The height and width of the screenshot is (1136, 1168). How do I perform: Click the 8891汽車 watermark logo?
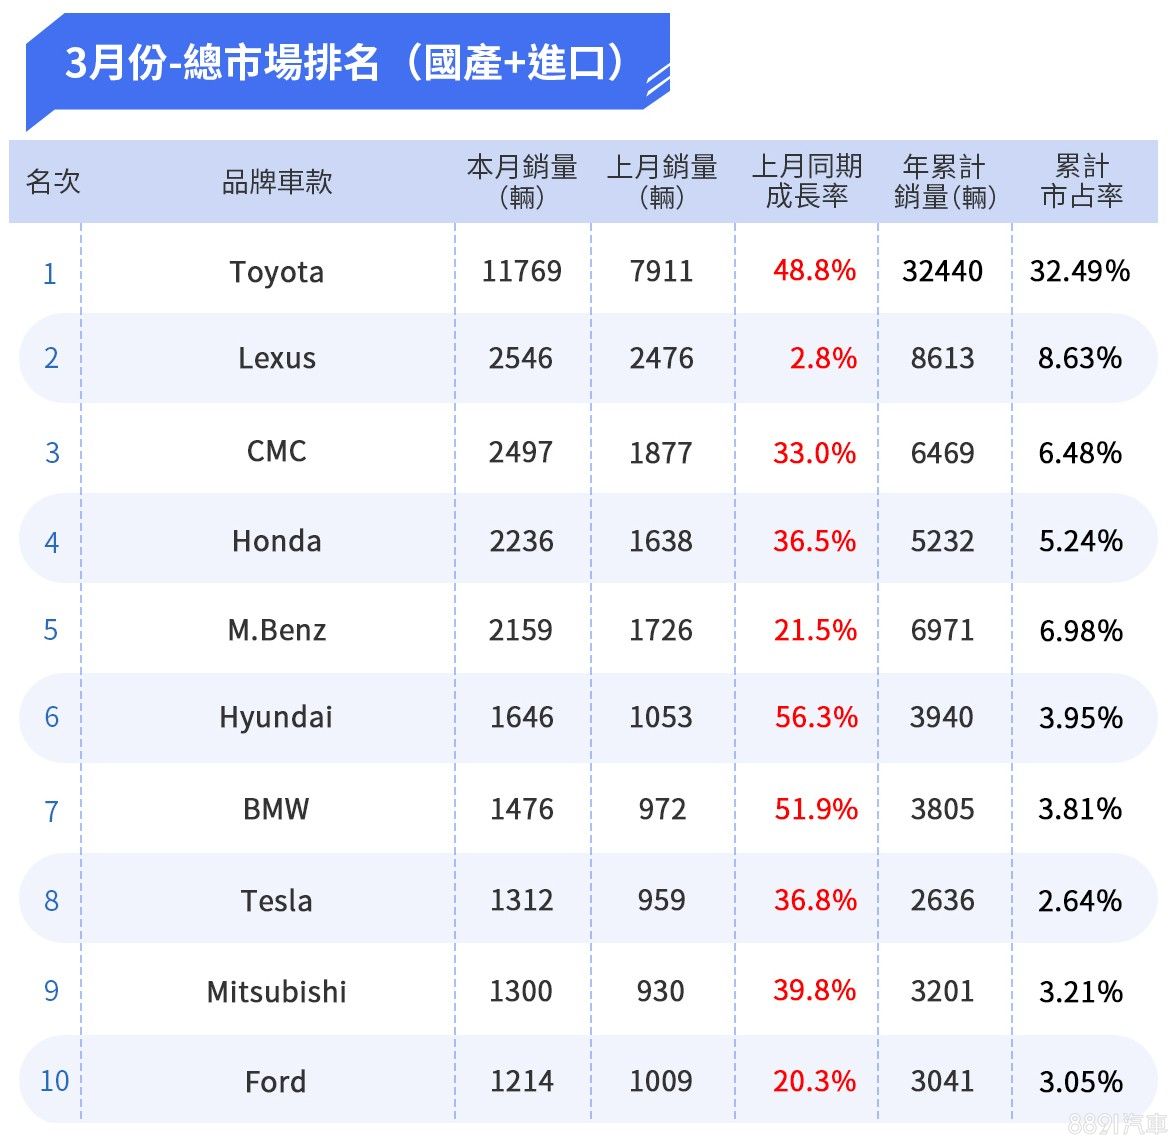1117,1123
